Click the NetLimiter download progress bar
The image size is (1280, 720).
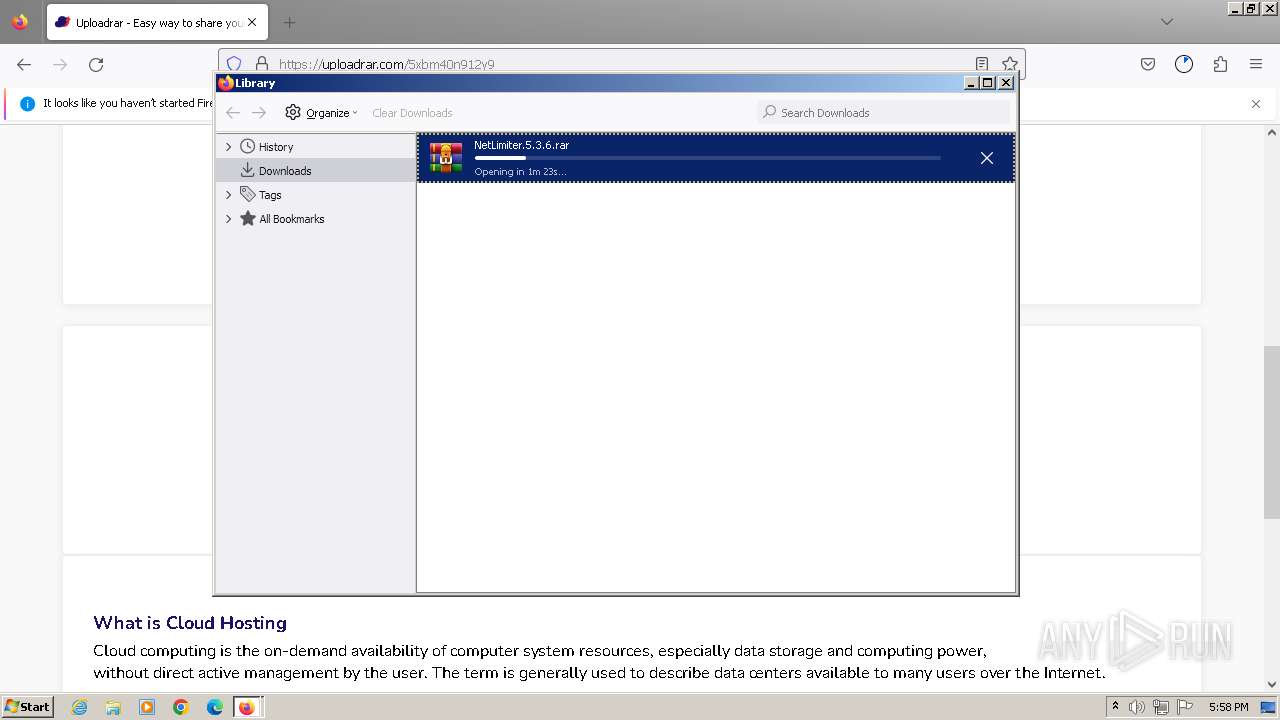(707, 158)
